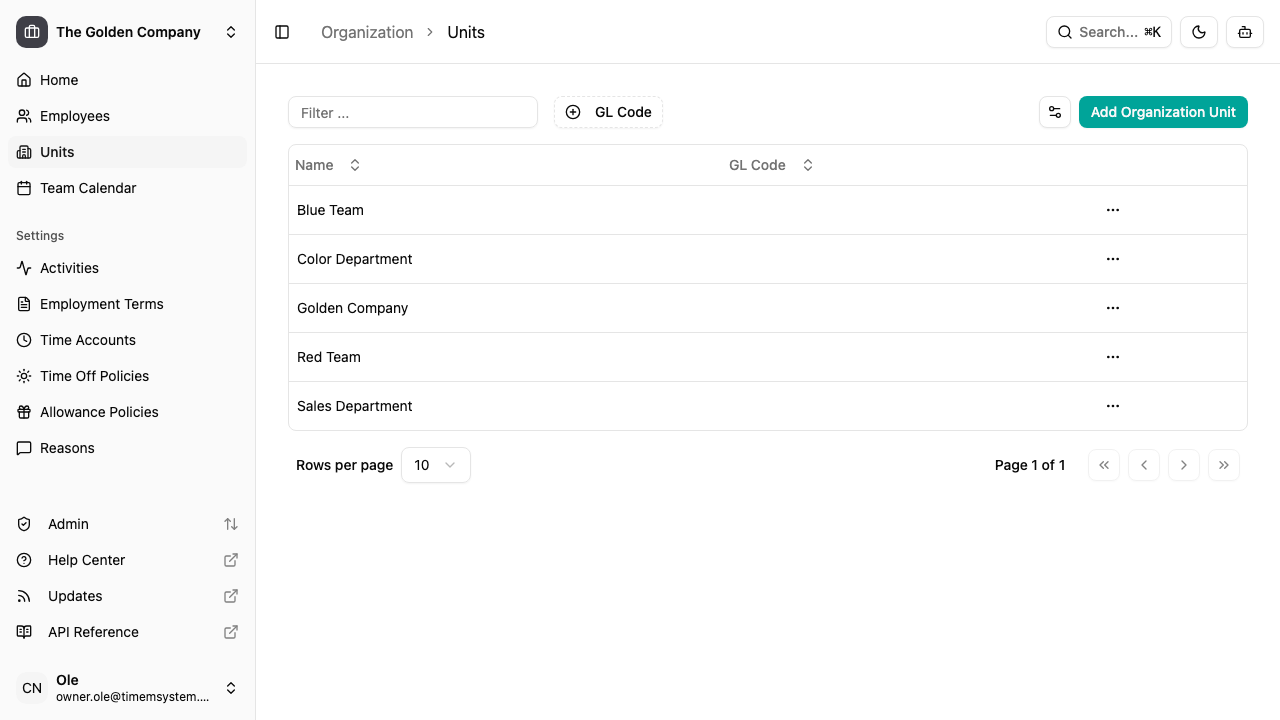
Task: Open row actions for Red Team
Action: (x=1112, y=357)
